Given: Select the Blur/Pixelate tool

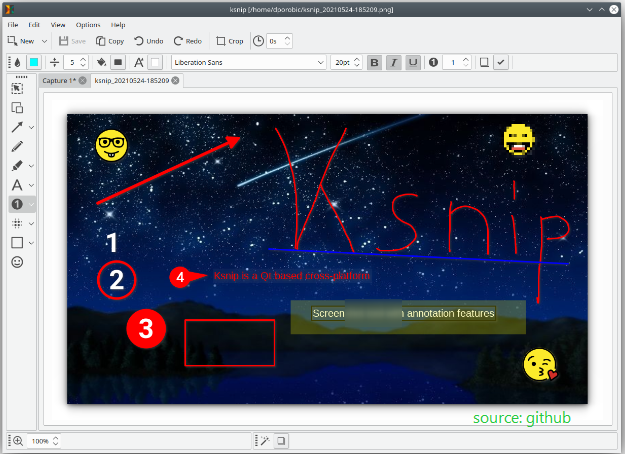Looking at the screenshot, I should (x=17, y=223).
